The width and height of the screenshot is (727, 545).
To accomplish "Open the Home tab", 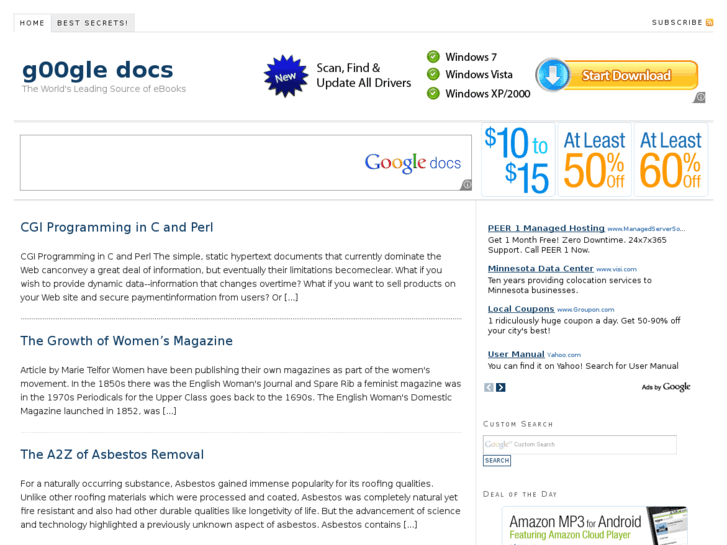I will pyautogui.click(x=32, y=23).
